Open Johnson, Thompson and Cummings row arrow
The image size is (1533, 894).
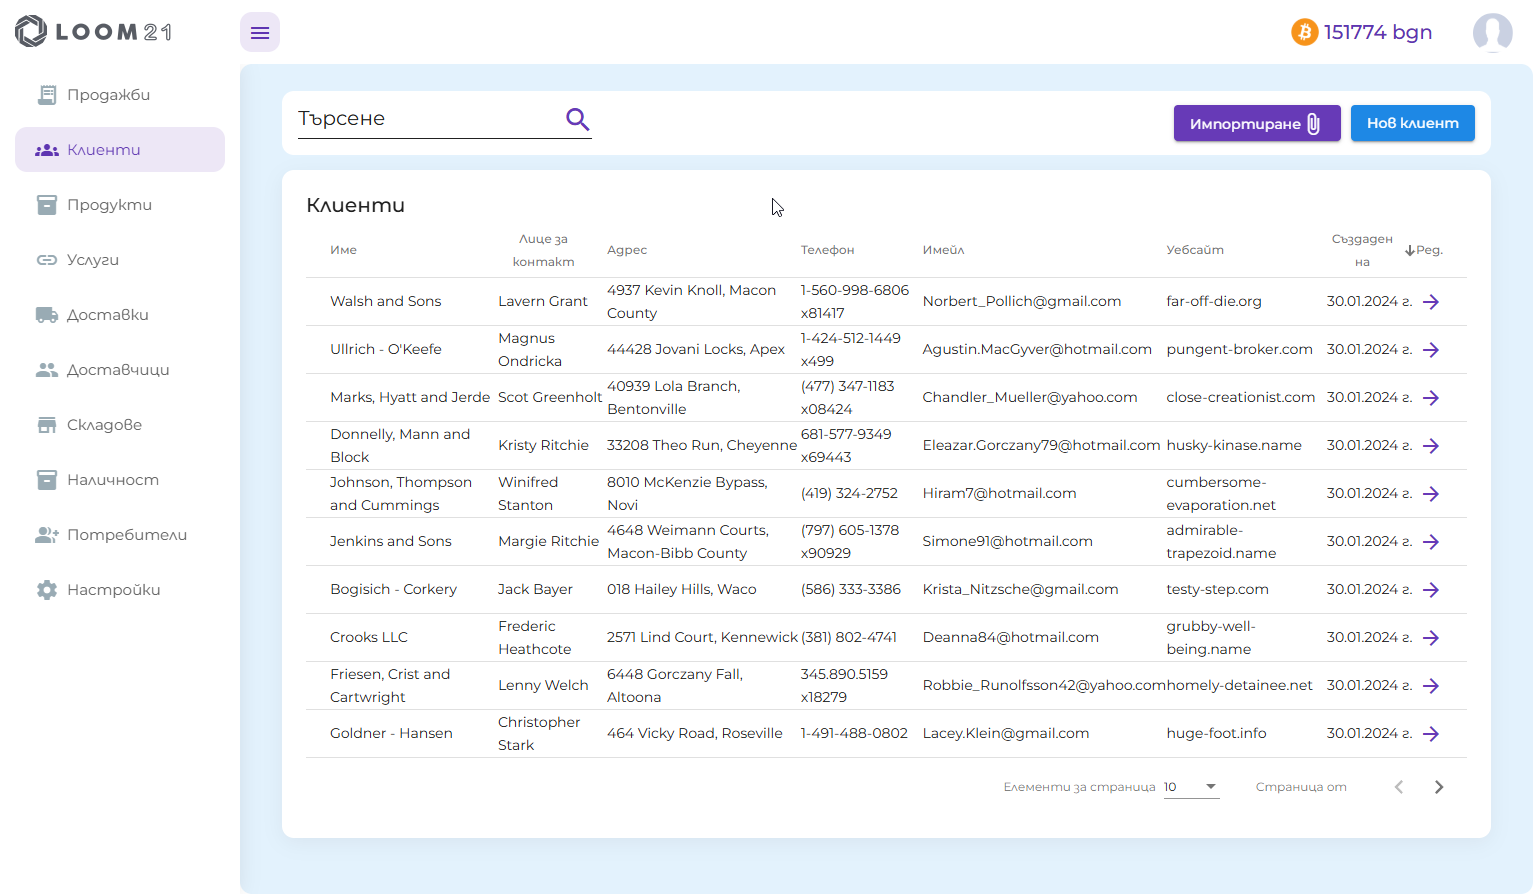click(1431, 494)
